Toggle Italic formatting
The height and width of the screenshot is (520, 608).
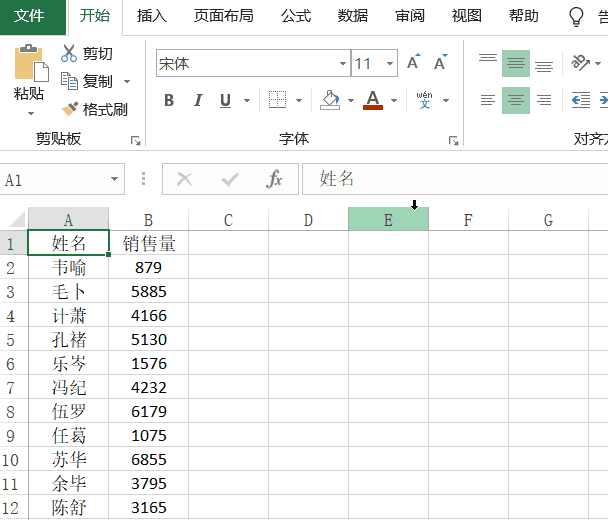[198, 100]
